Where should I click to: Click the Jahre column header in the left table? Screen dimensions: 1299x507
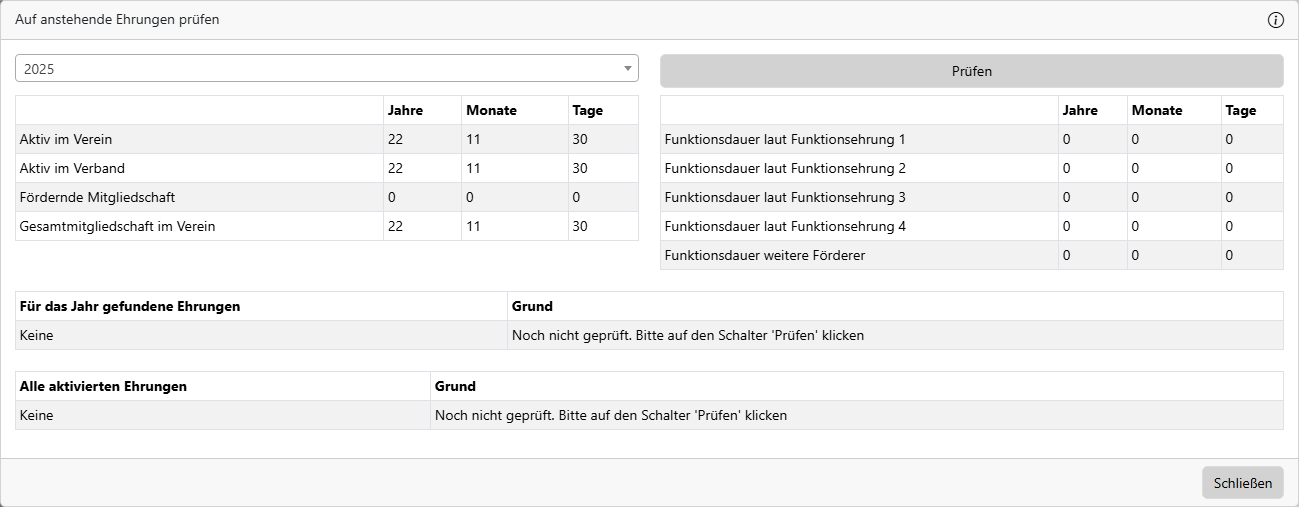pyautogui.click(x=405, y=111)
